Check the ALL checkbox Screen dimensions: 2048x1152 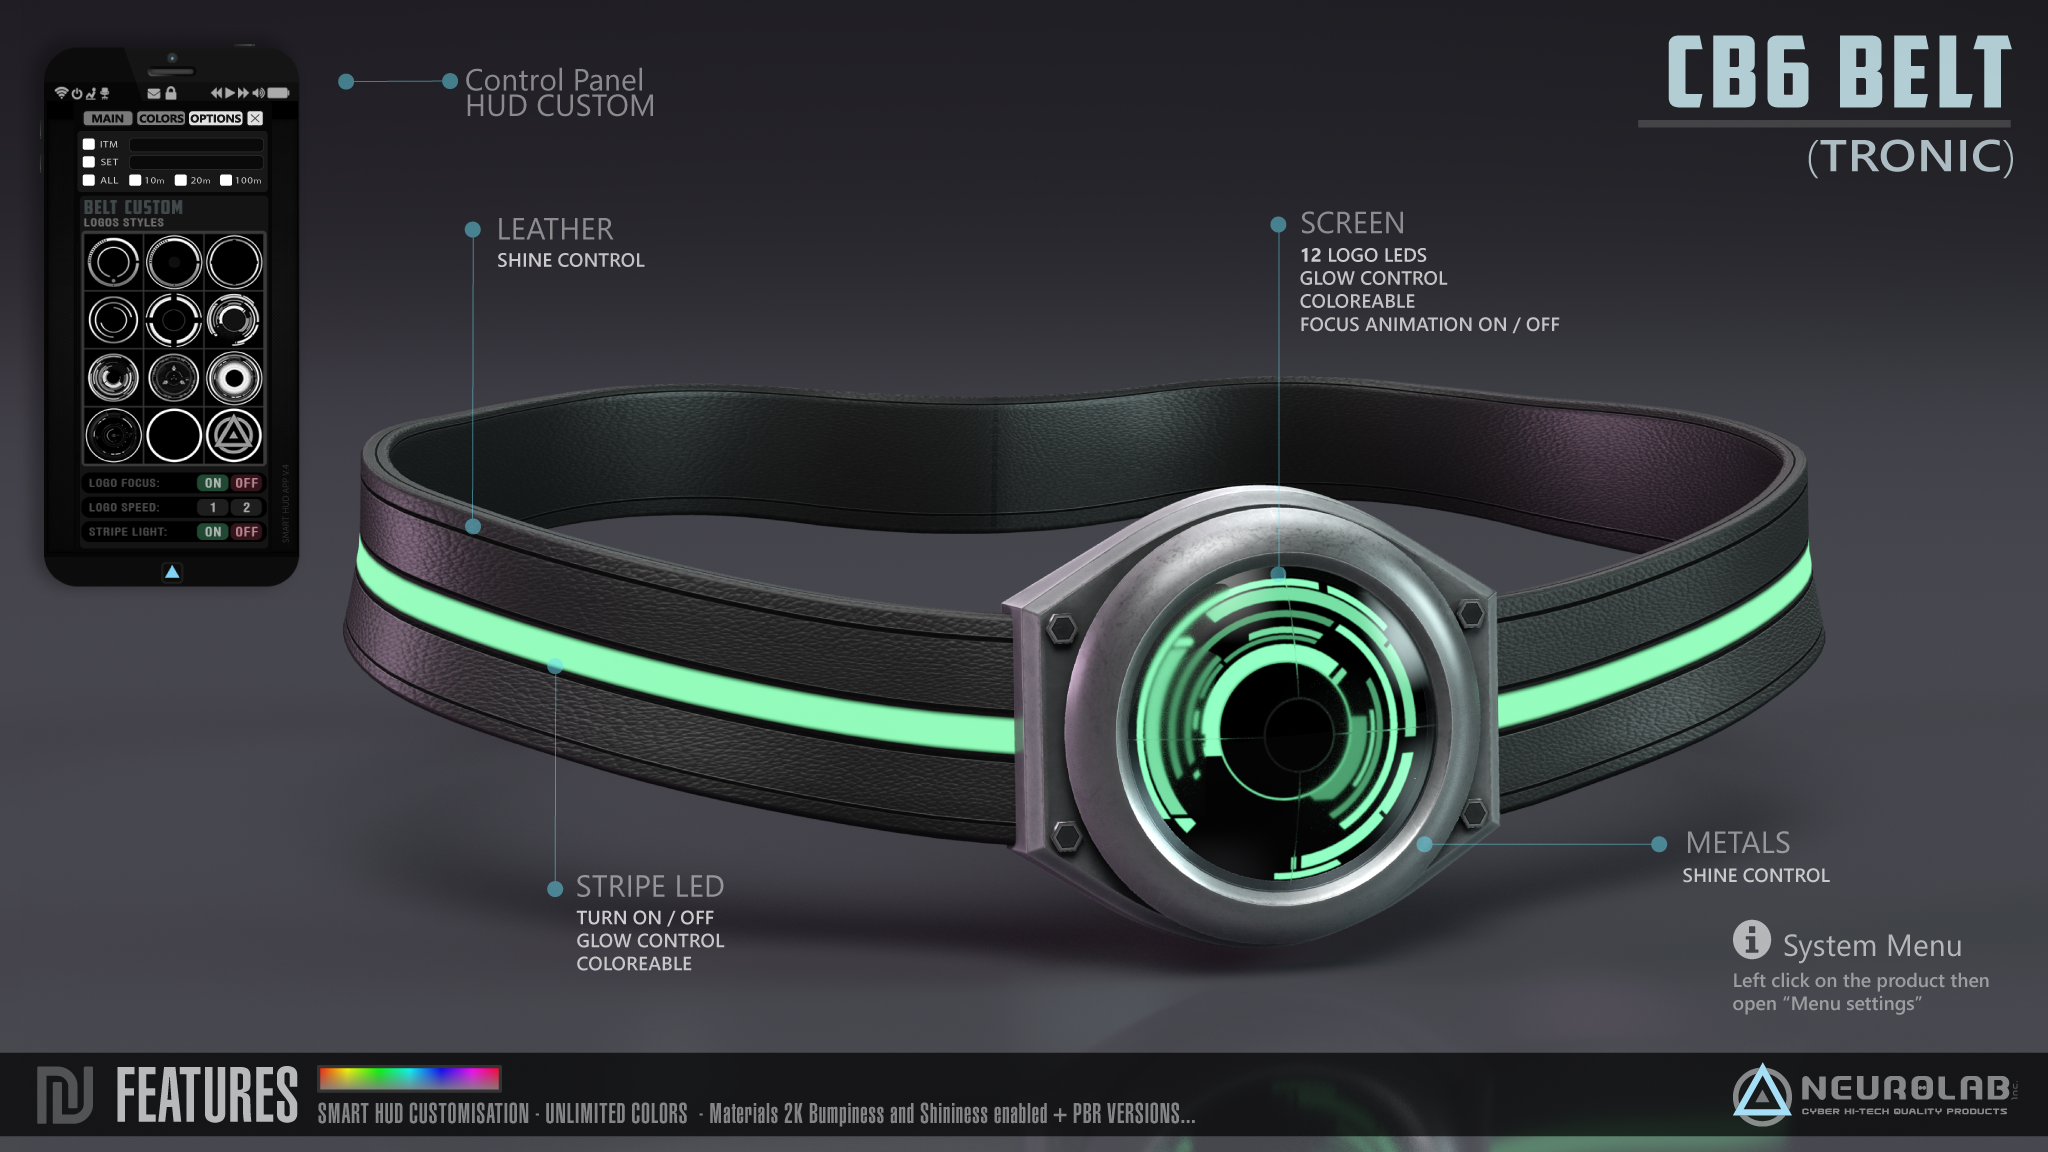point(89,180)
